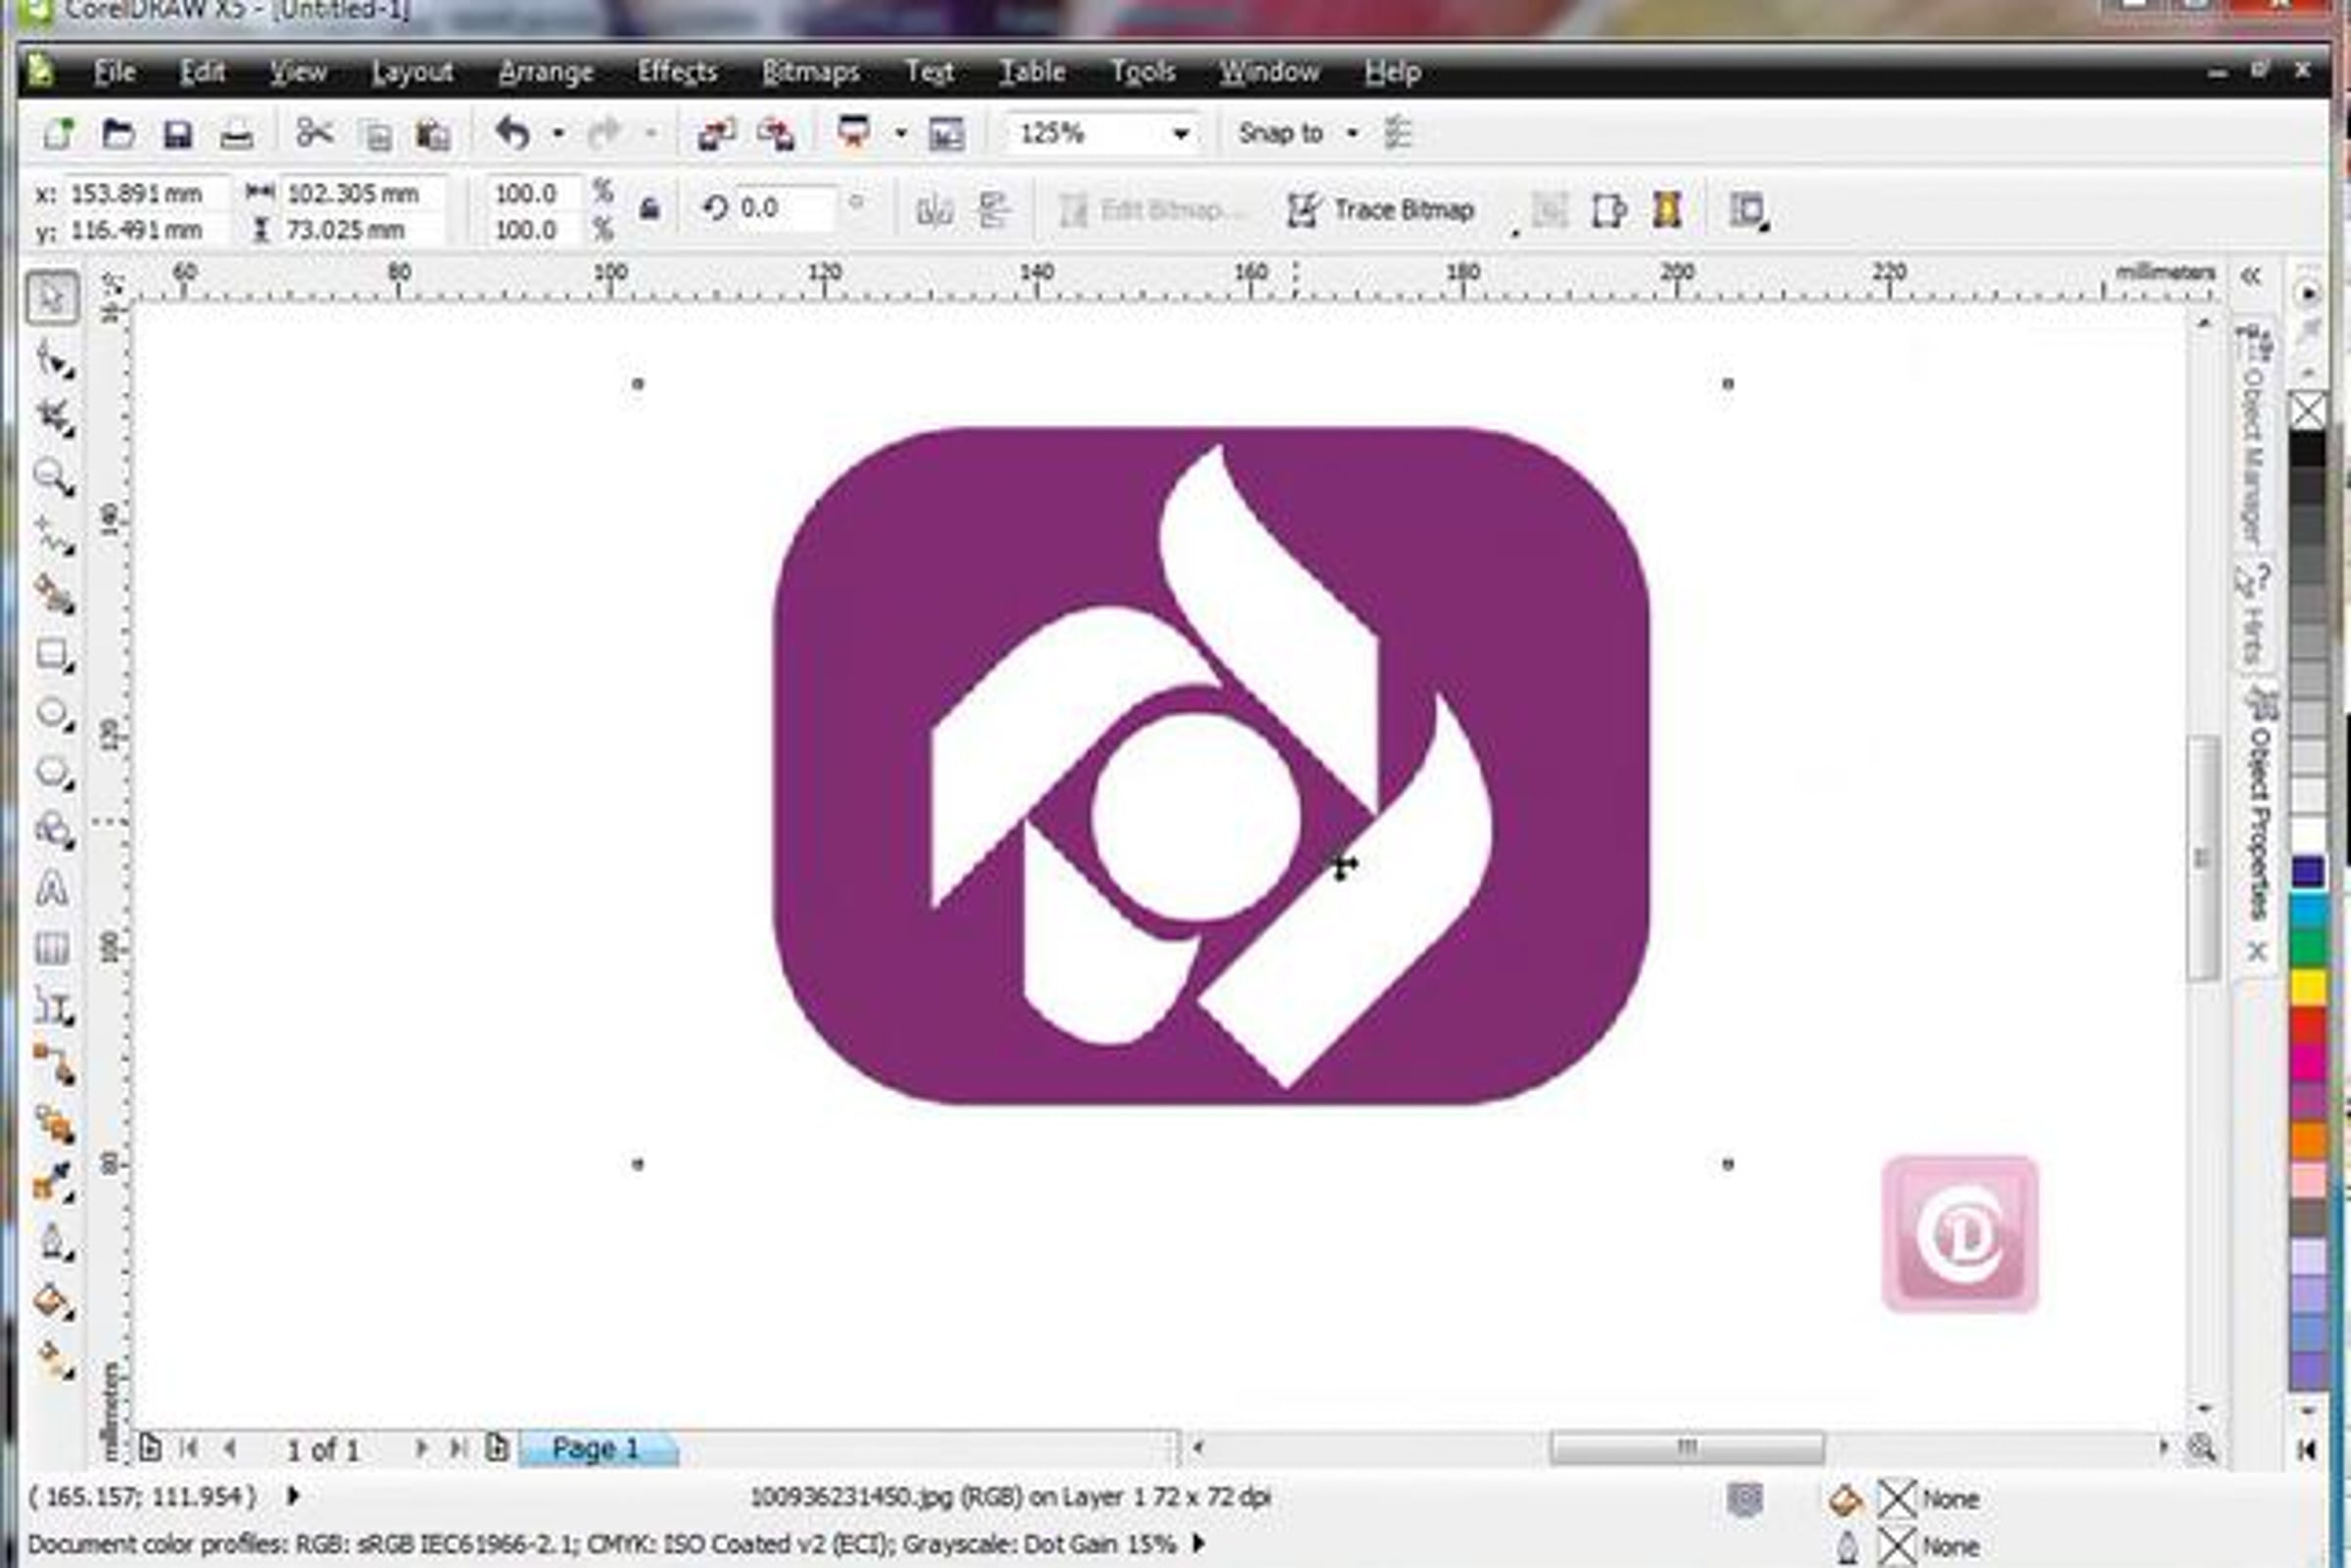Open the zoom navigator icon

tap(2202, 1447)
